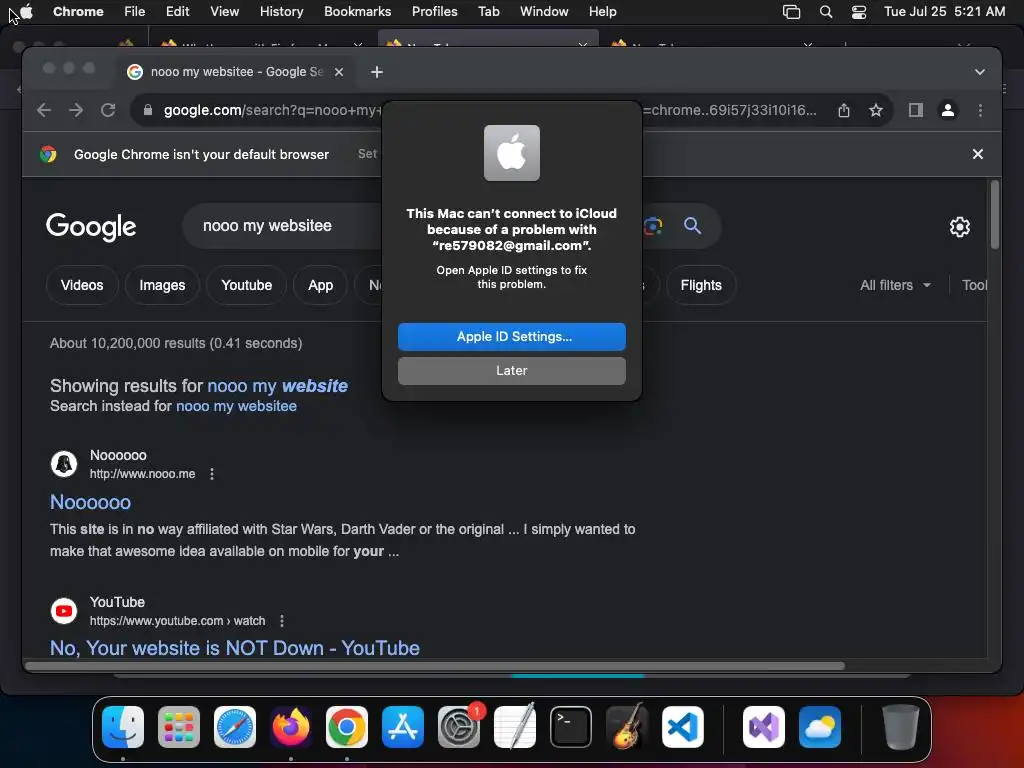Image resolution: width=1024 pixels, height=768 pixels.
Task: Open Finder from the Dock
Action: 123,727
